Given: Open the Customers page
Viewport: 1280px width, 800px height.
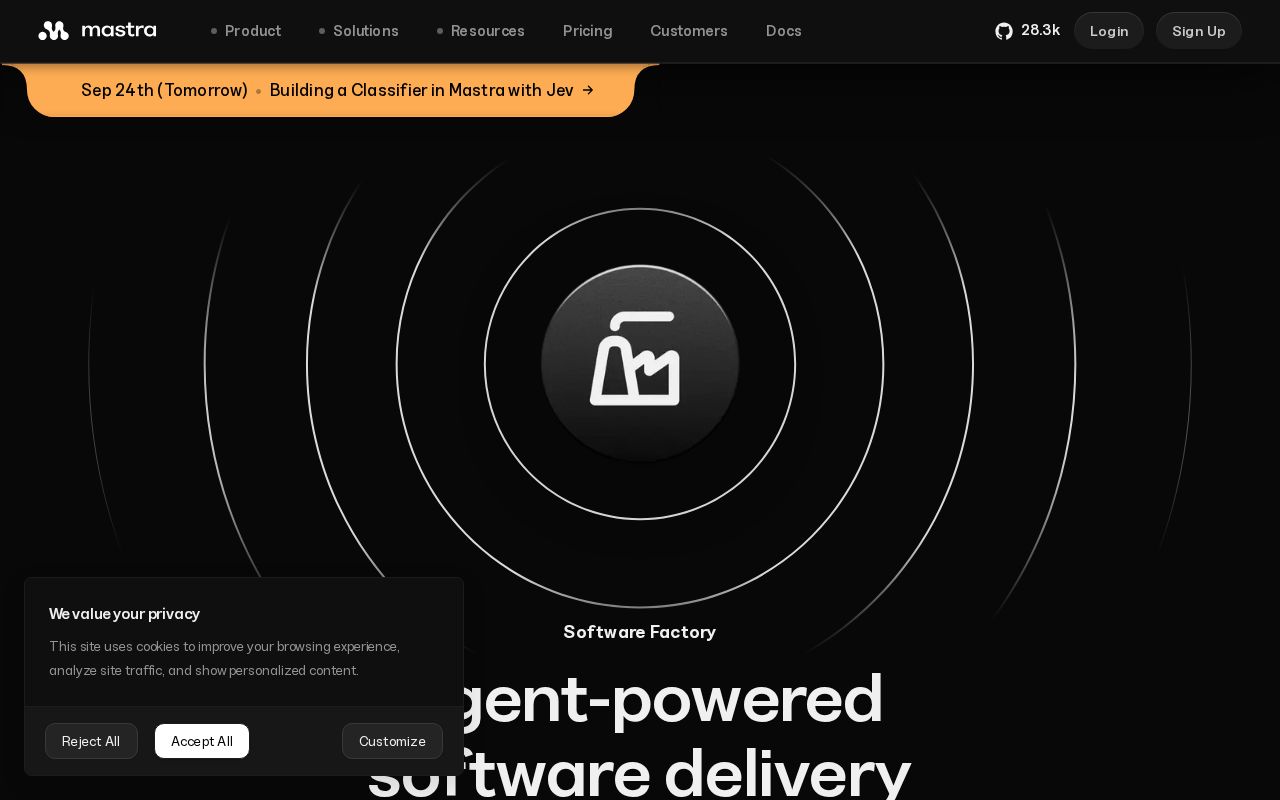Looking at the screenshot, I should [689, 31].
